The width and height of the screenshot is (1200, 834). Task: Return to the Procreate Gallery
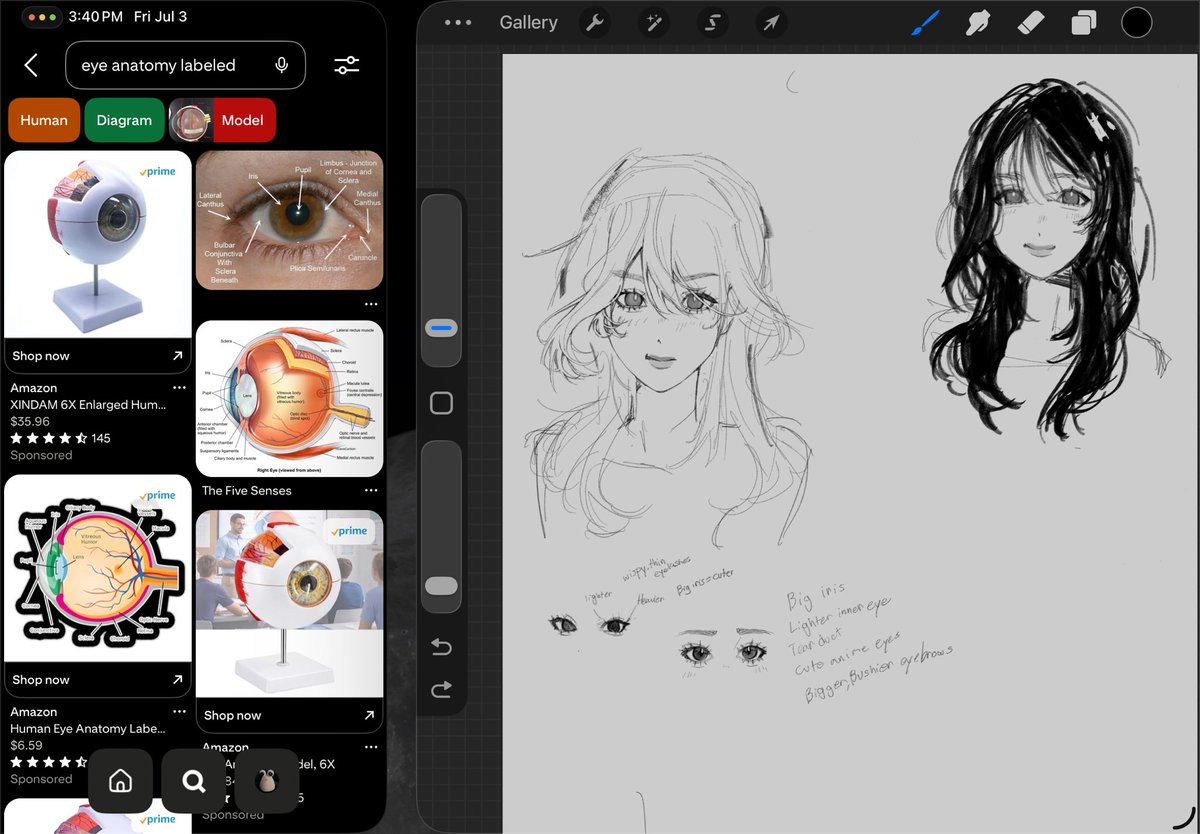click(528, 22)
